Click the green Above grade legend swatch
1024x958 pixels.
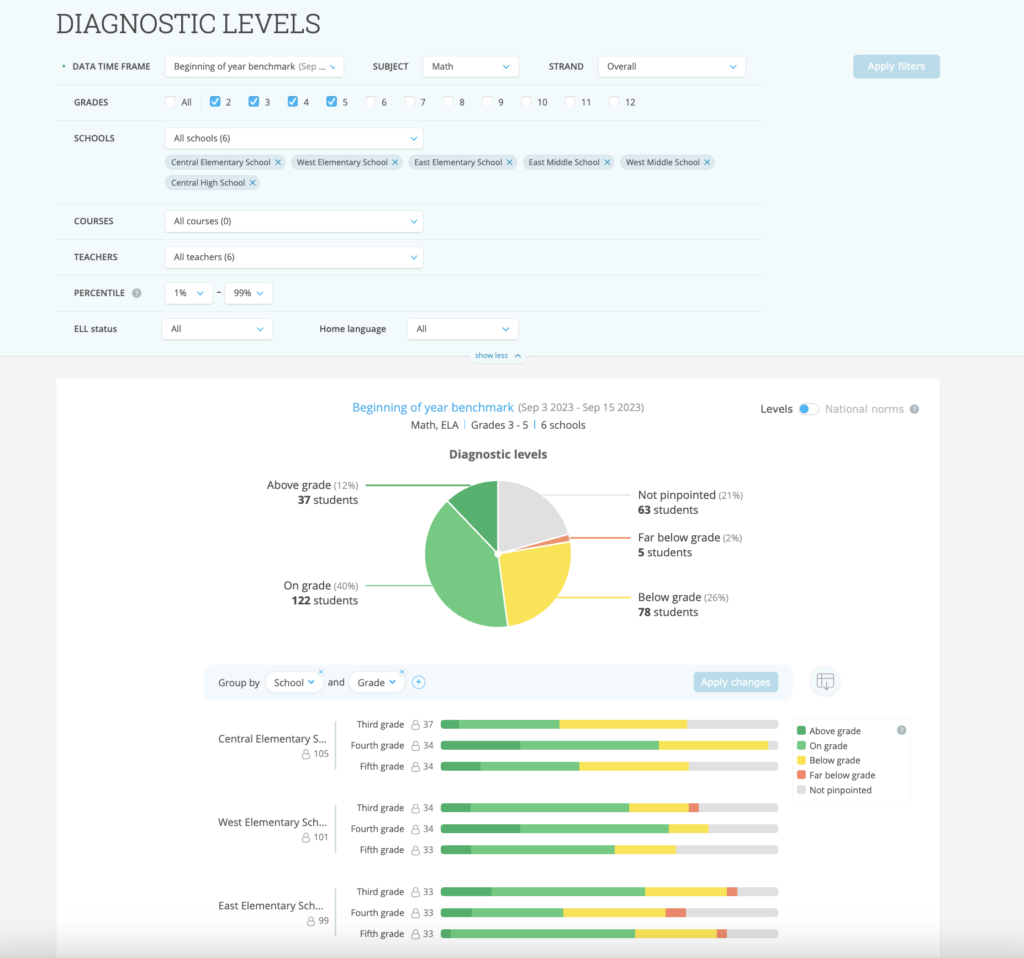tap(800, 730)
